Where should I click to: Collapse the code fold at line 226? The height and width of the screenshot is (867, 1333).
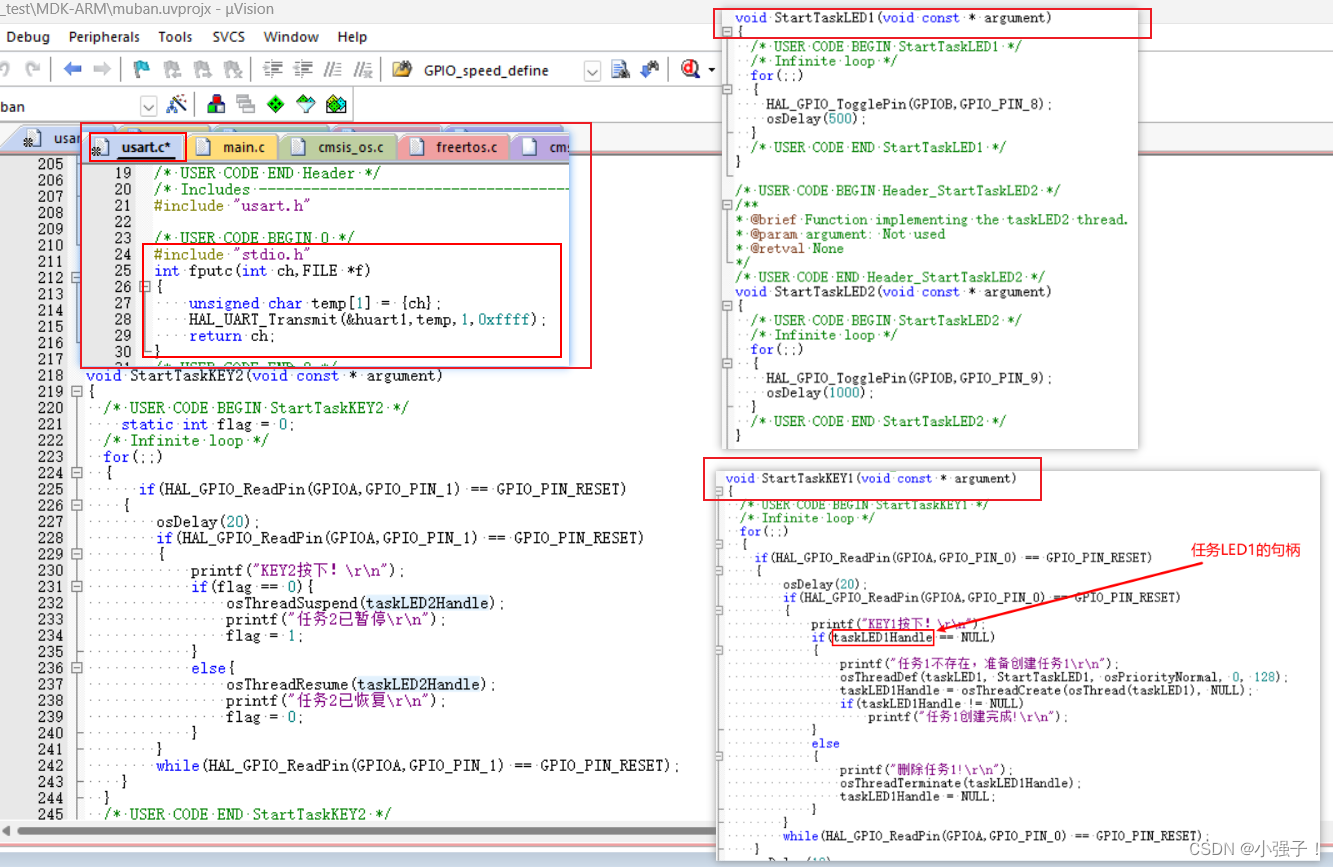[76, 506]
